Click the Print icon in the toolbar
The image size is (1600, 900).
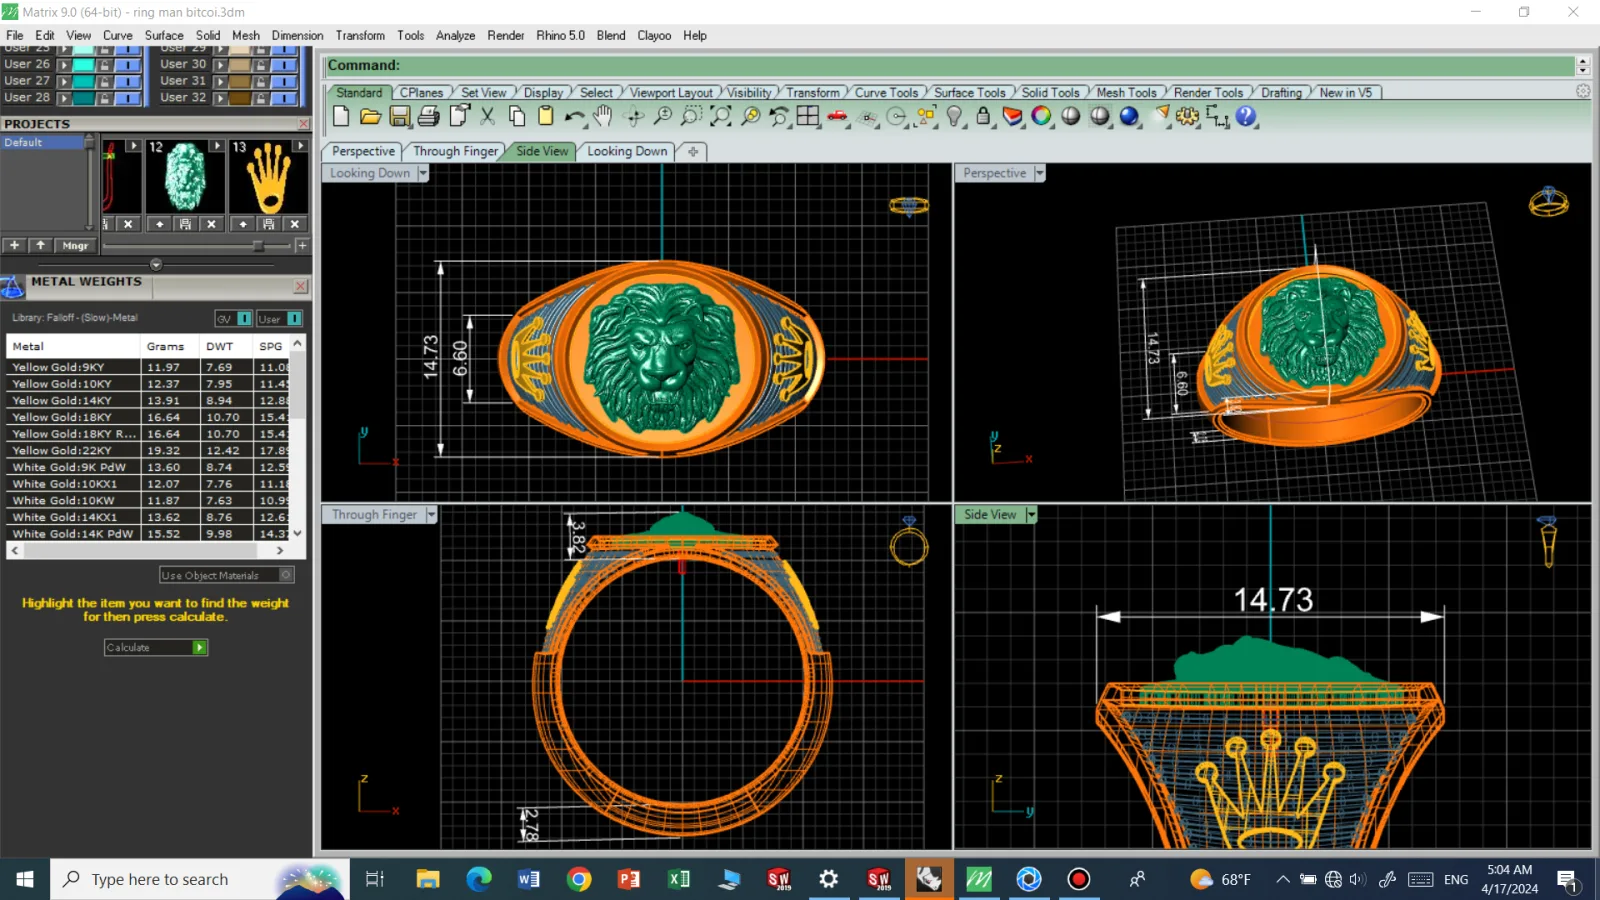[x=429, y=116]
